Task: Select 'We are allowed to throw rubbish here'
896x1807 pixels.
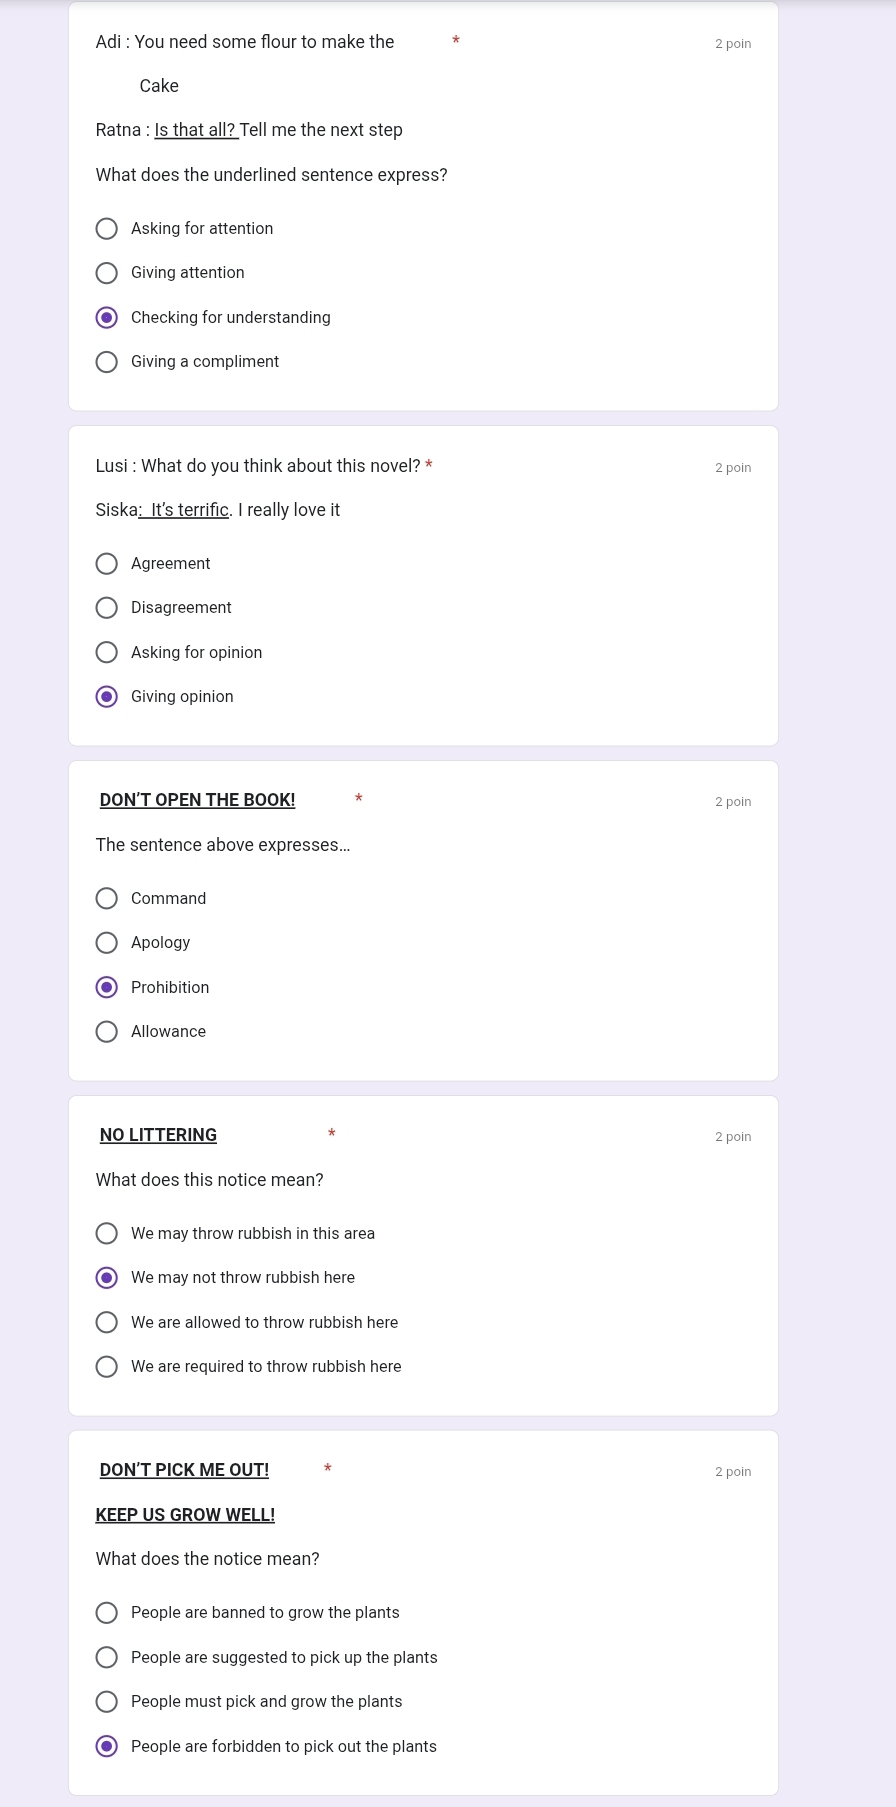Action: (107, 1323)
